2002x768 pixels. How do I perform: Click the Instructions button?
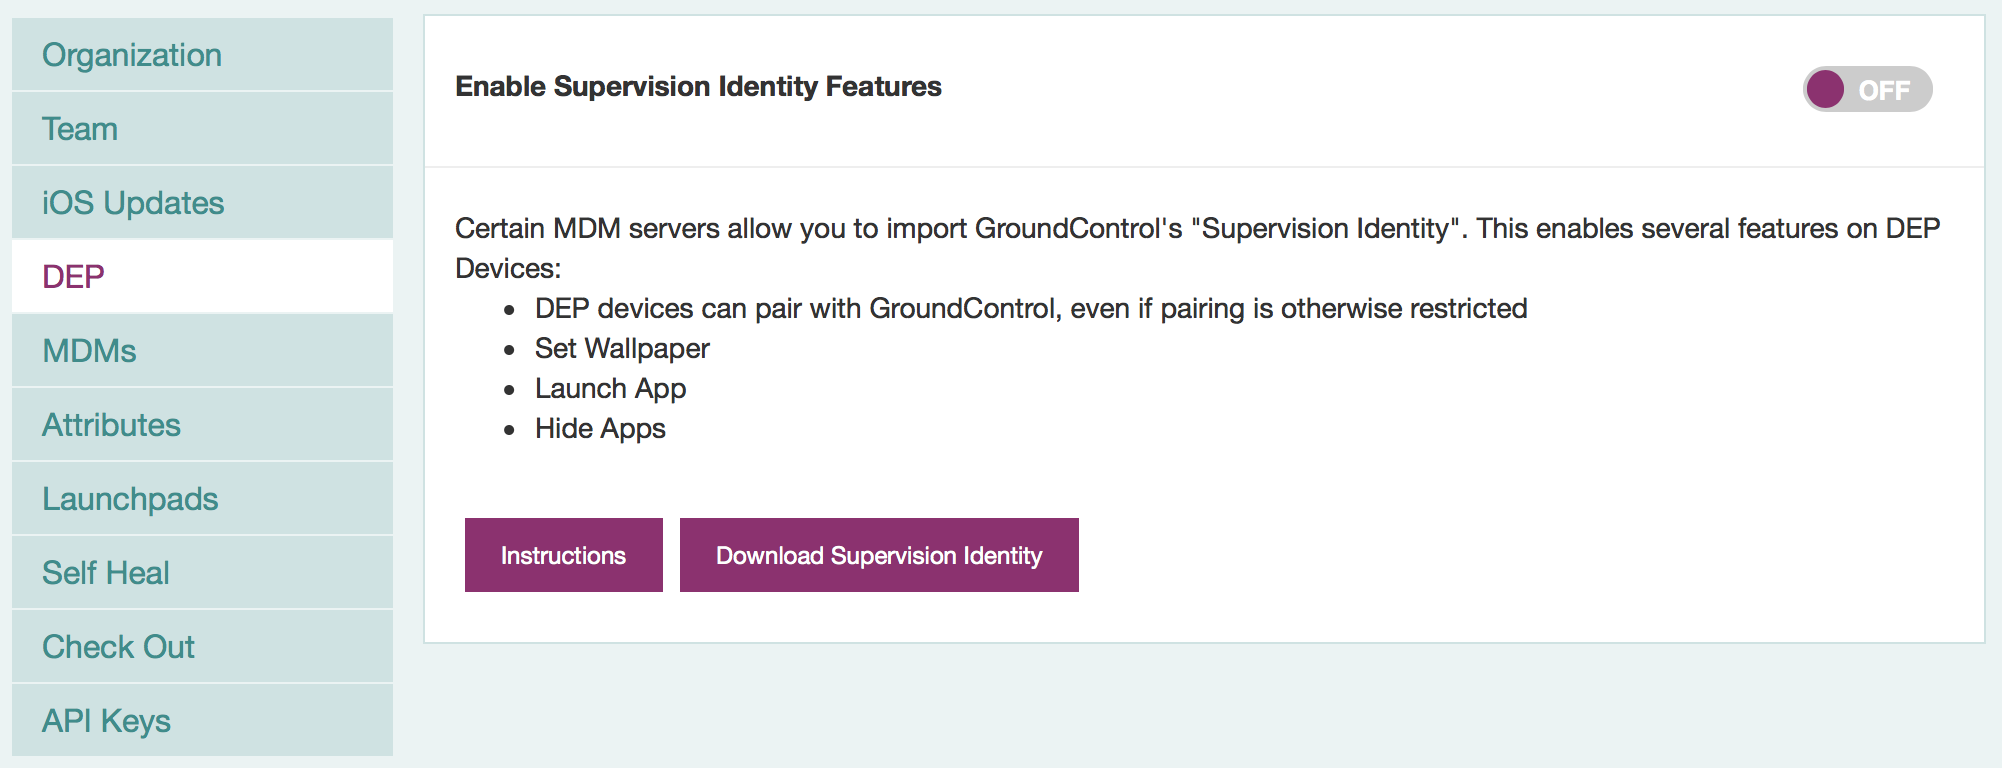[564, 555]
